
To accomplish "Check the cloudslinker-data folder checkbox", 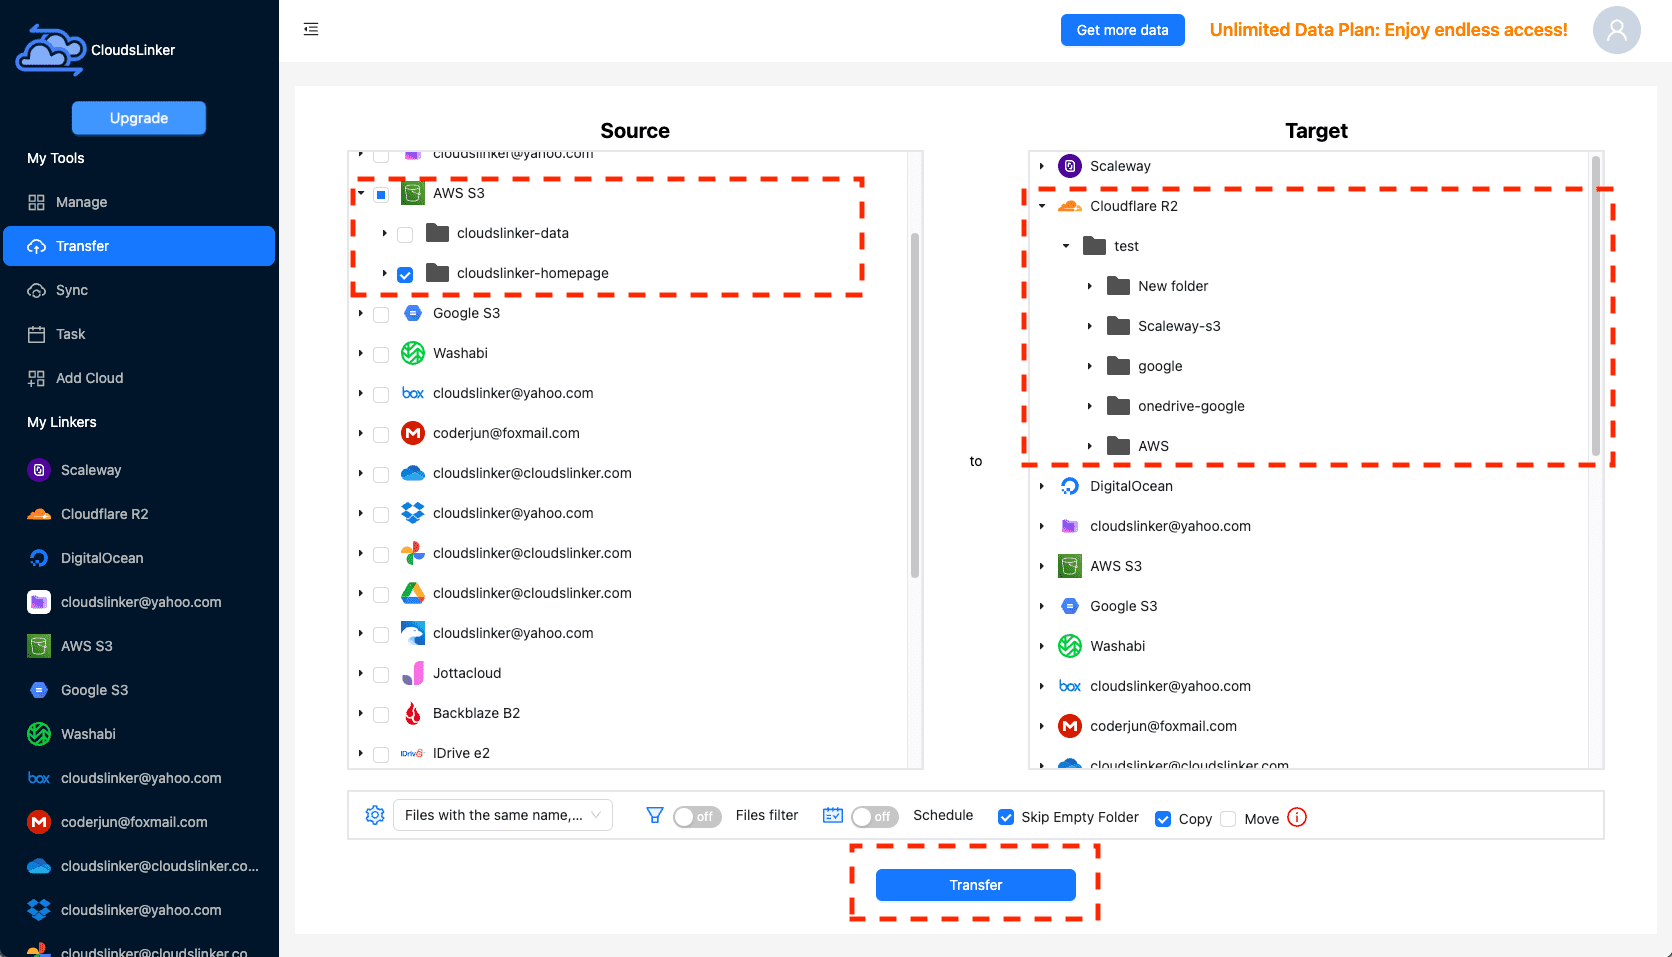I will 405,234.
